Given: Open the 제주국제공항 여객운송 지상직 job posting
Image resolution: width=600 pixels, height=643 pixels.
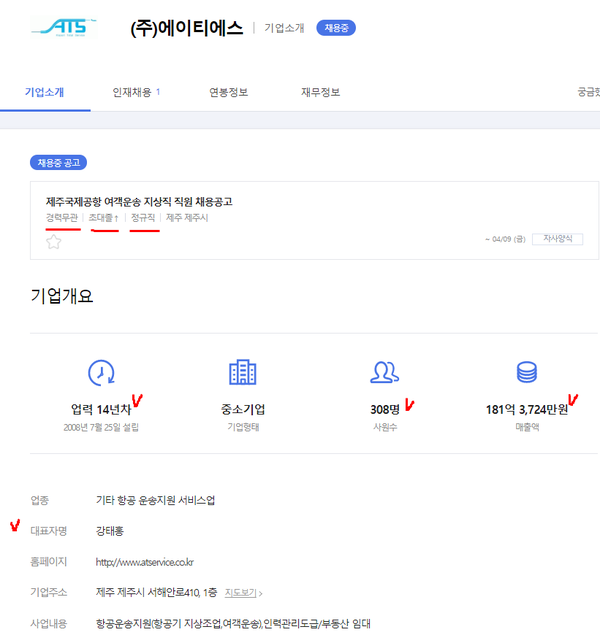Looking at the screenshot, I should coord(139,202).
